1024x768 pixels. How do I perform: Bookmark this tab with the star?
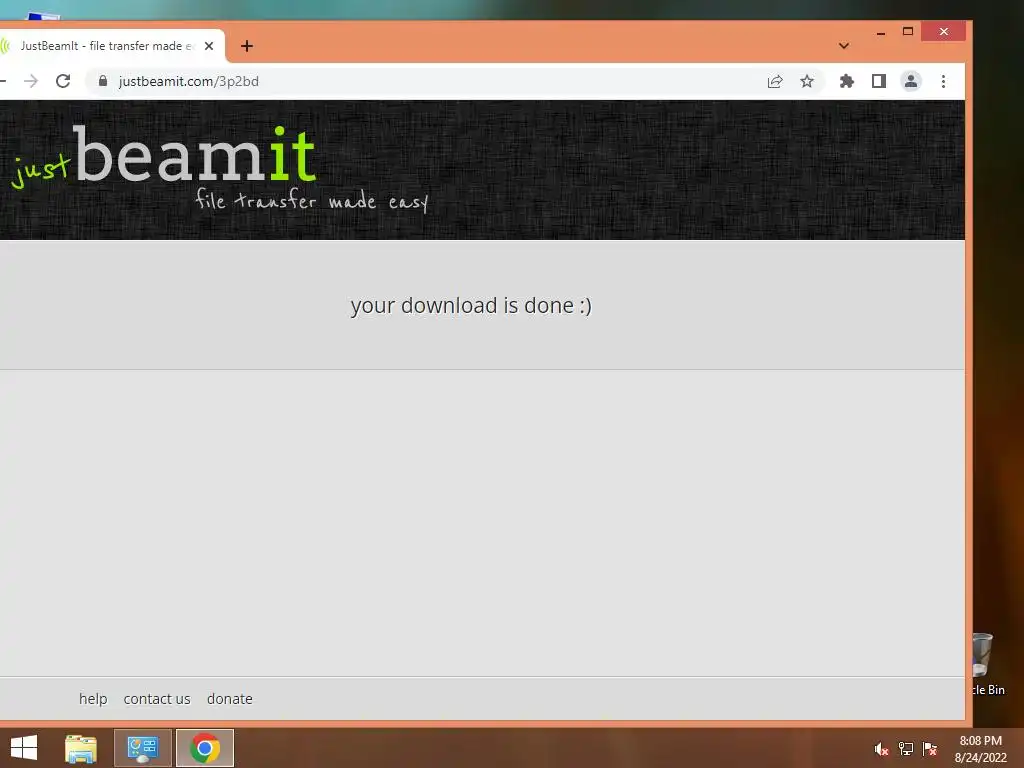click(x=807, y=81)
